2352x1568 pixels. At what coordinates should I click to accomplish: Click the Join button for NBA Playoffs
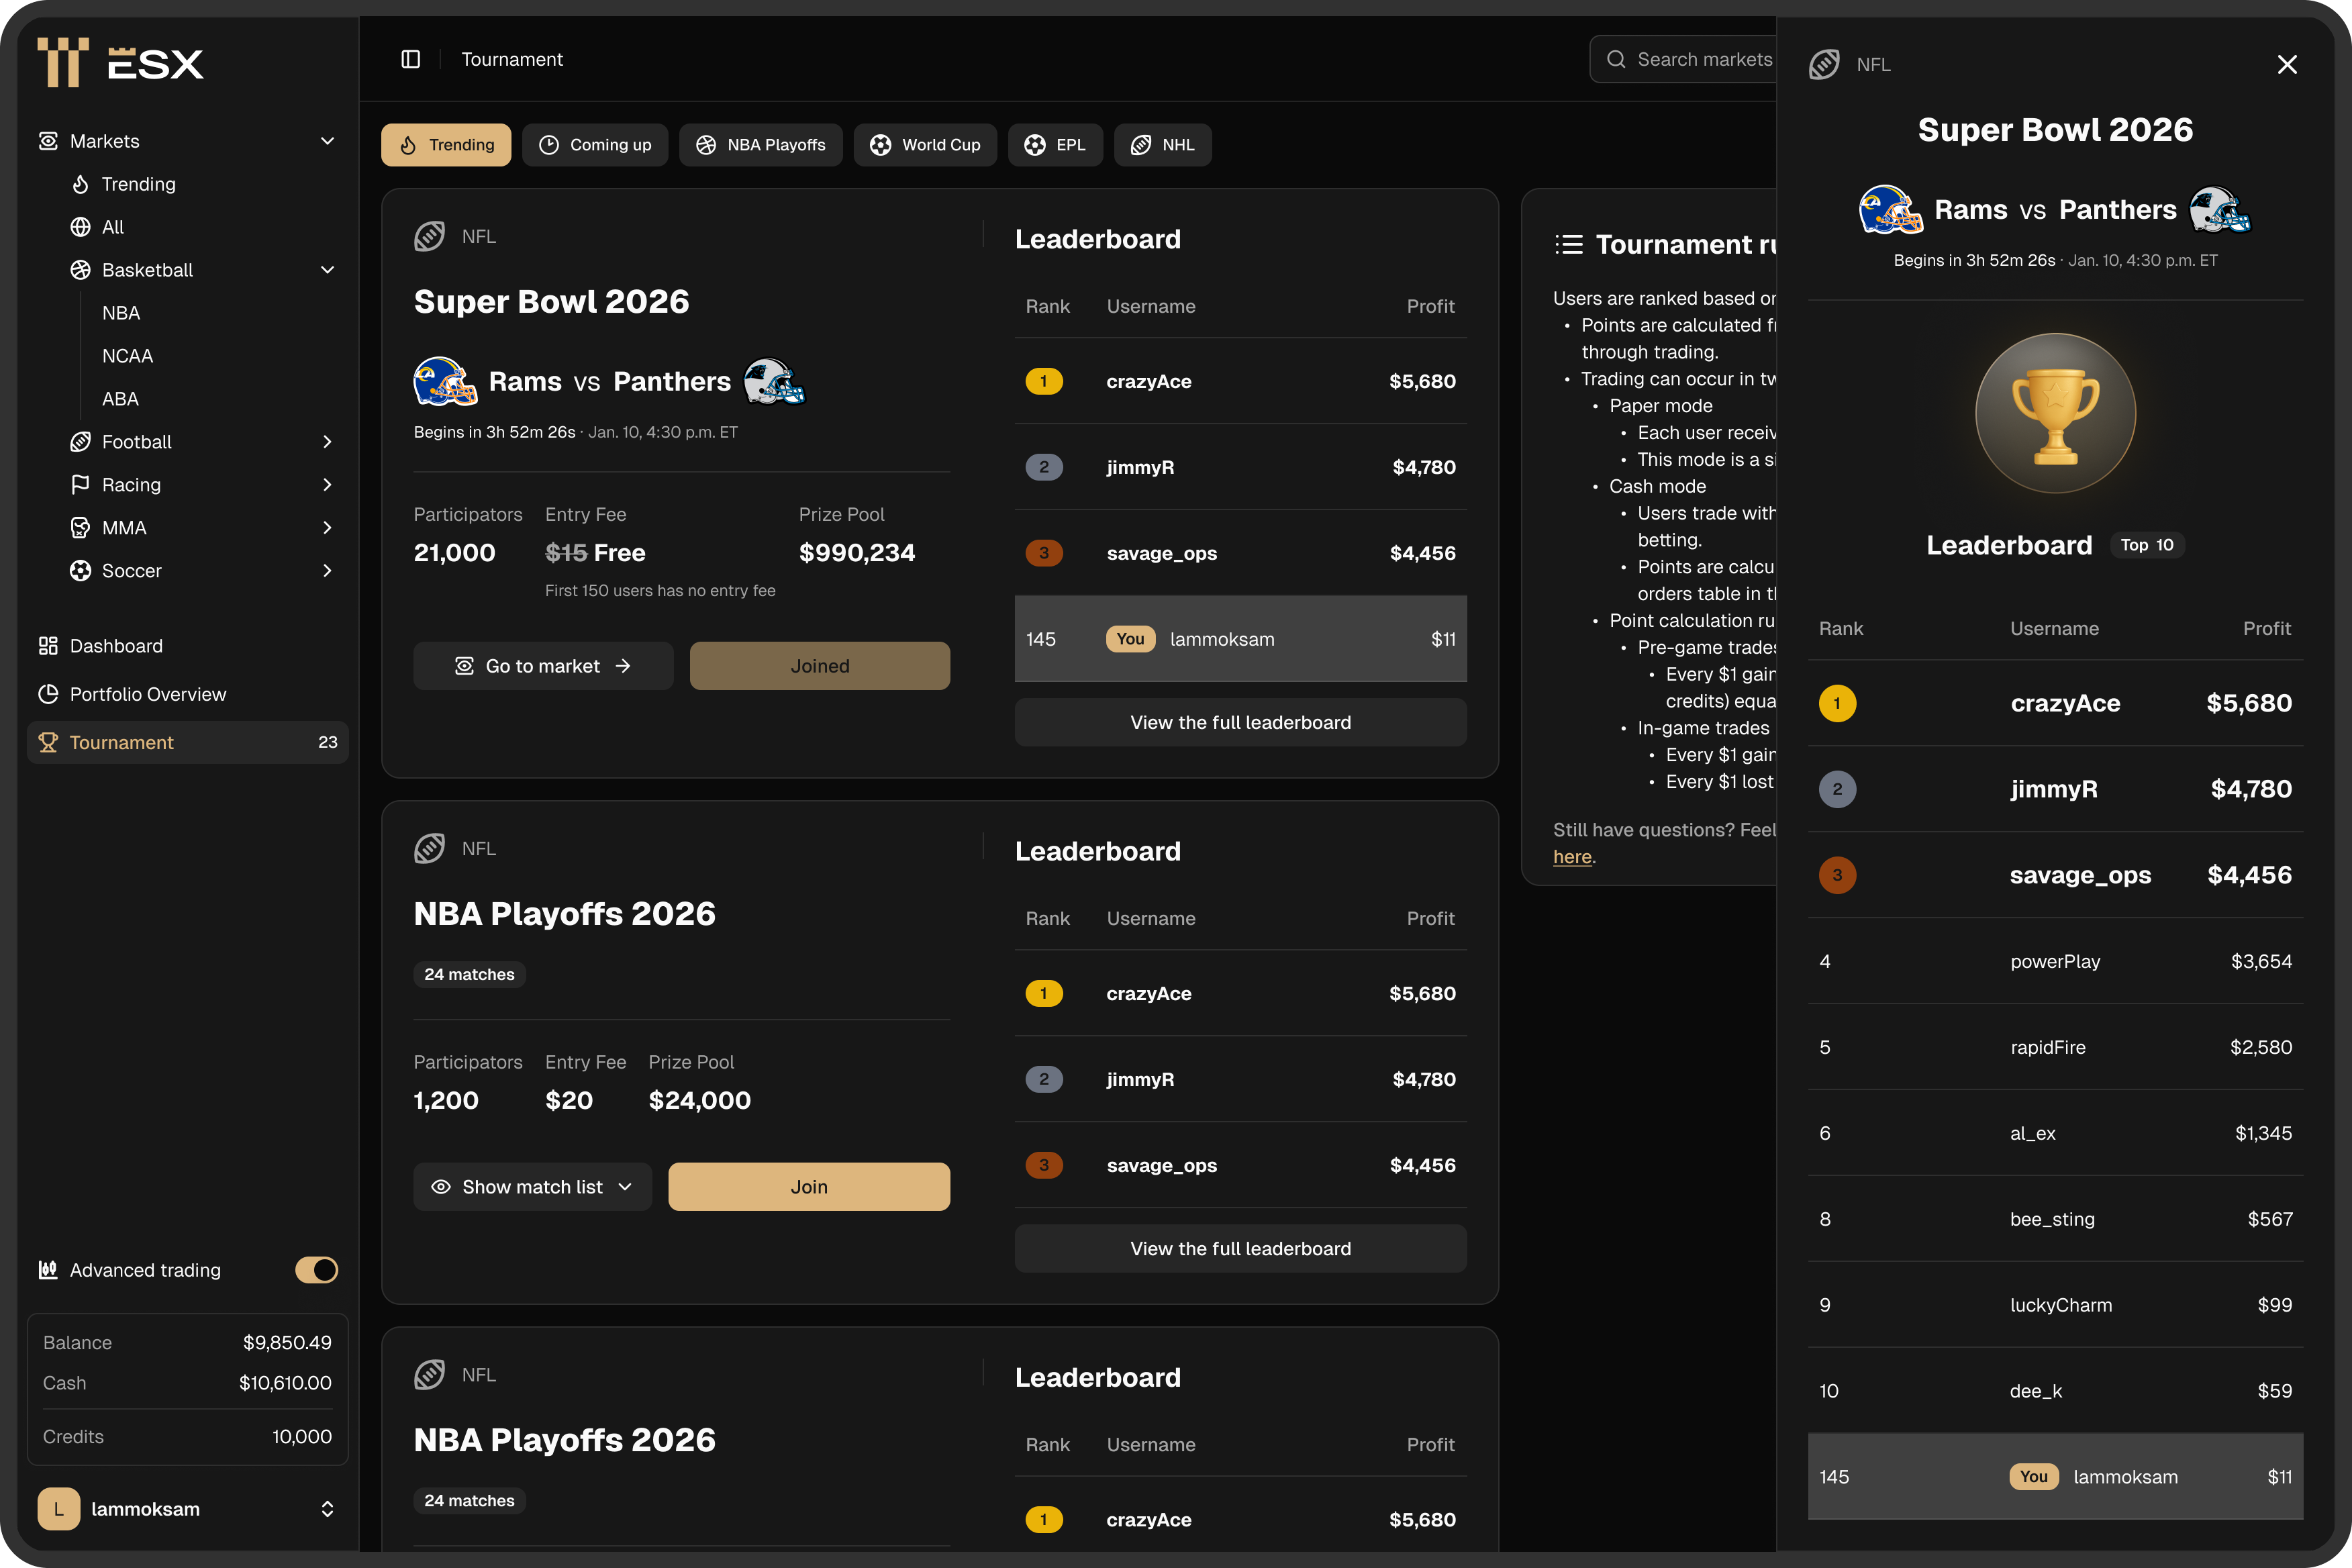[809, 1187]
